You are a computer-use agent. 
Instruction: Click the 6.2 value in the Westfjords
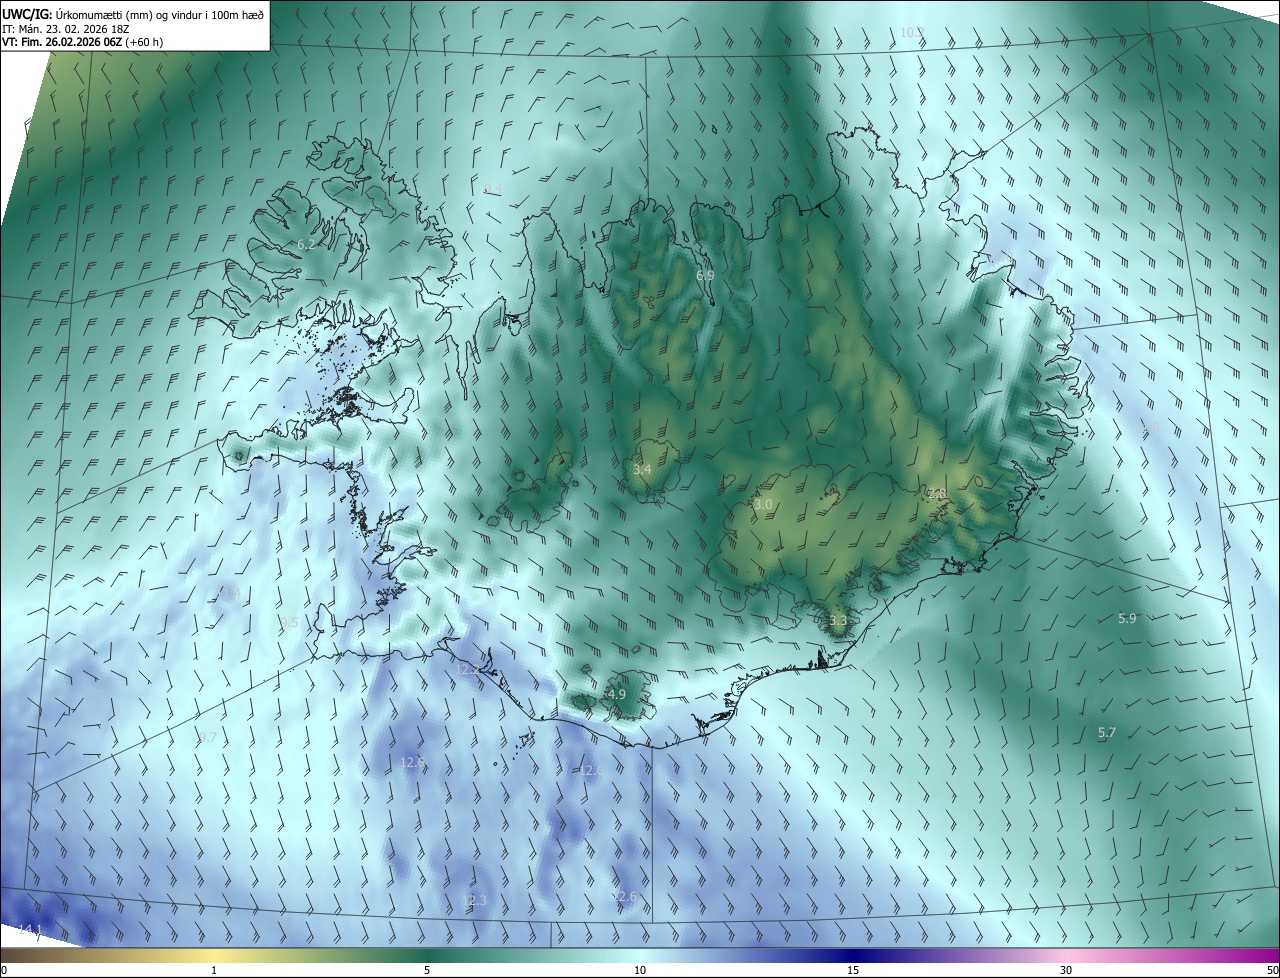point(306,244)
